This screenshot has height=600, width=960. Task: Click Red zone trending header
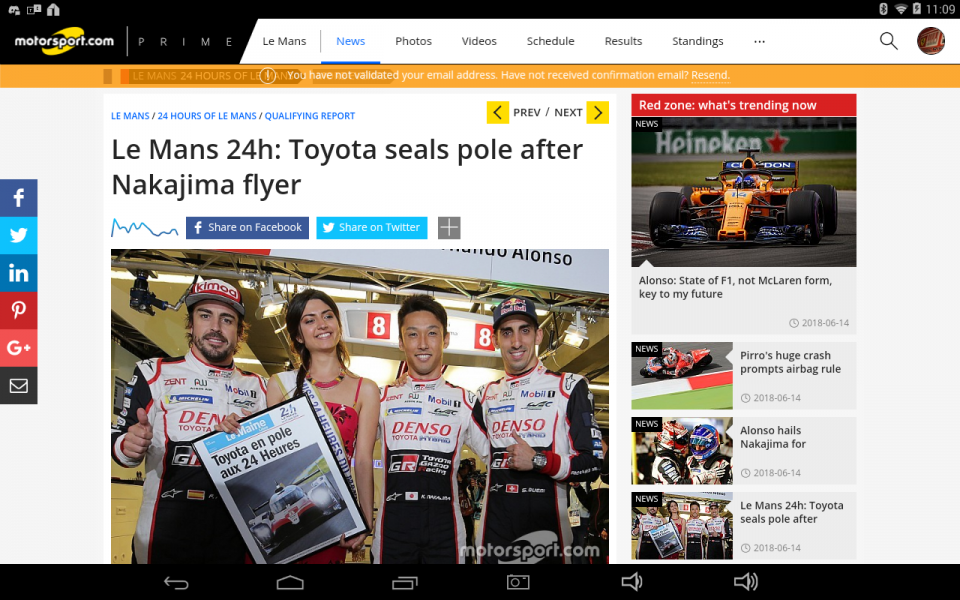click(x=744, y=105)
